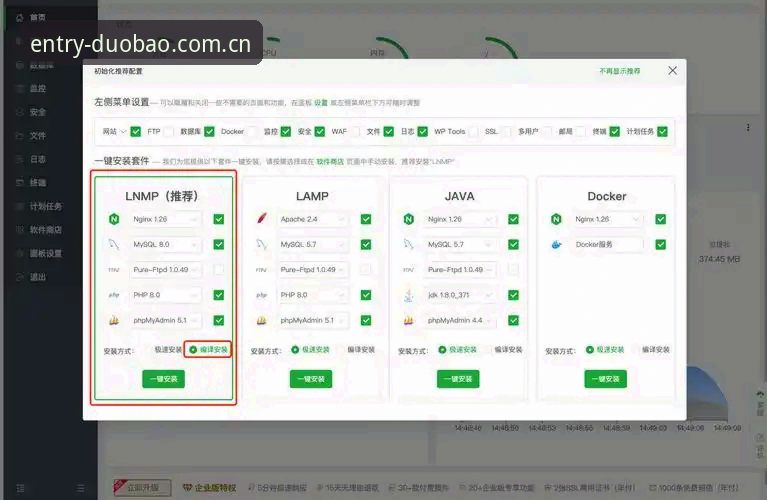Open the 终端 terminal icon in the sidebar
The image size is (767, 500).
[x=20, y=182]
